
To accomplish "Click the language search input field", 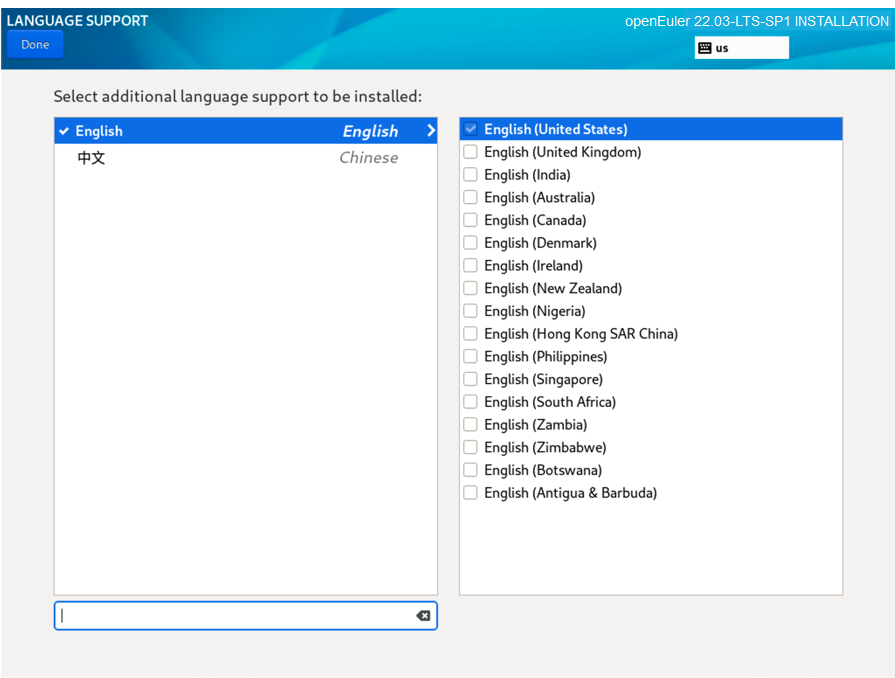I will (x=235, y=616).
